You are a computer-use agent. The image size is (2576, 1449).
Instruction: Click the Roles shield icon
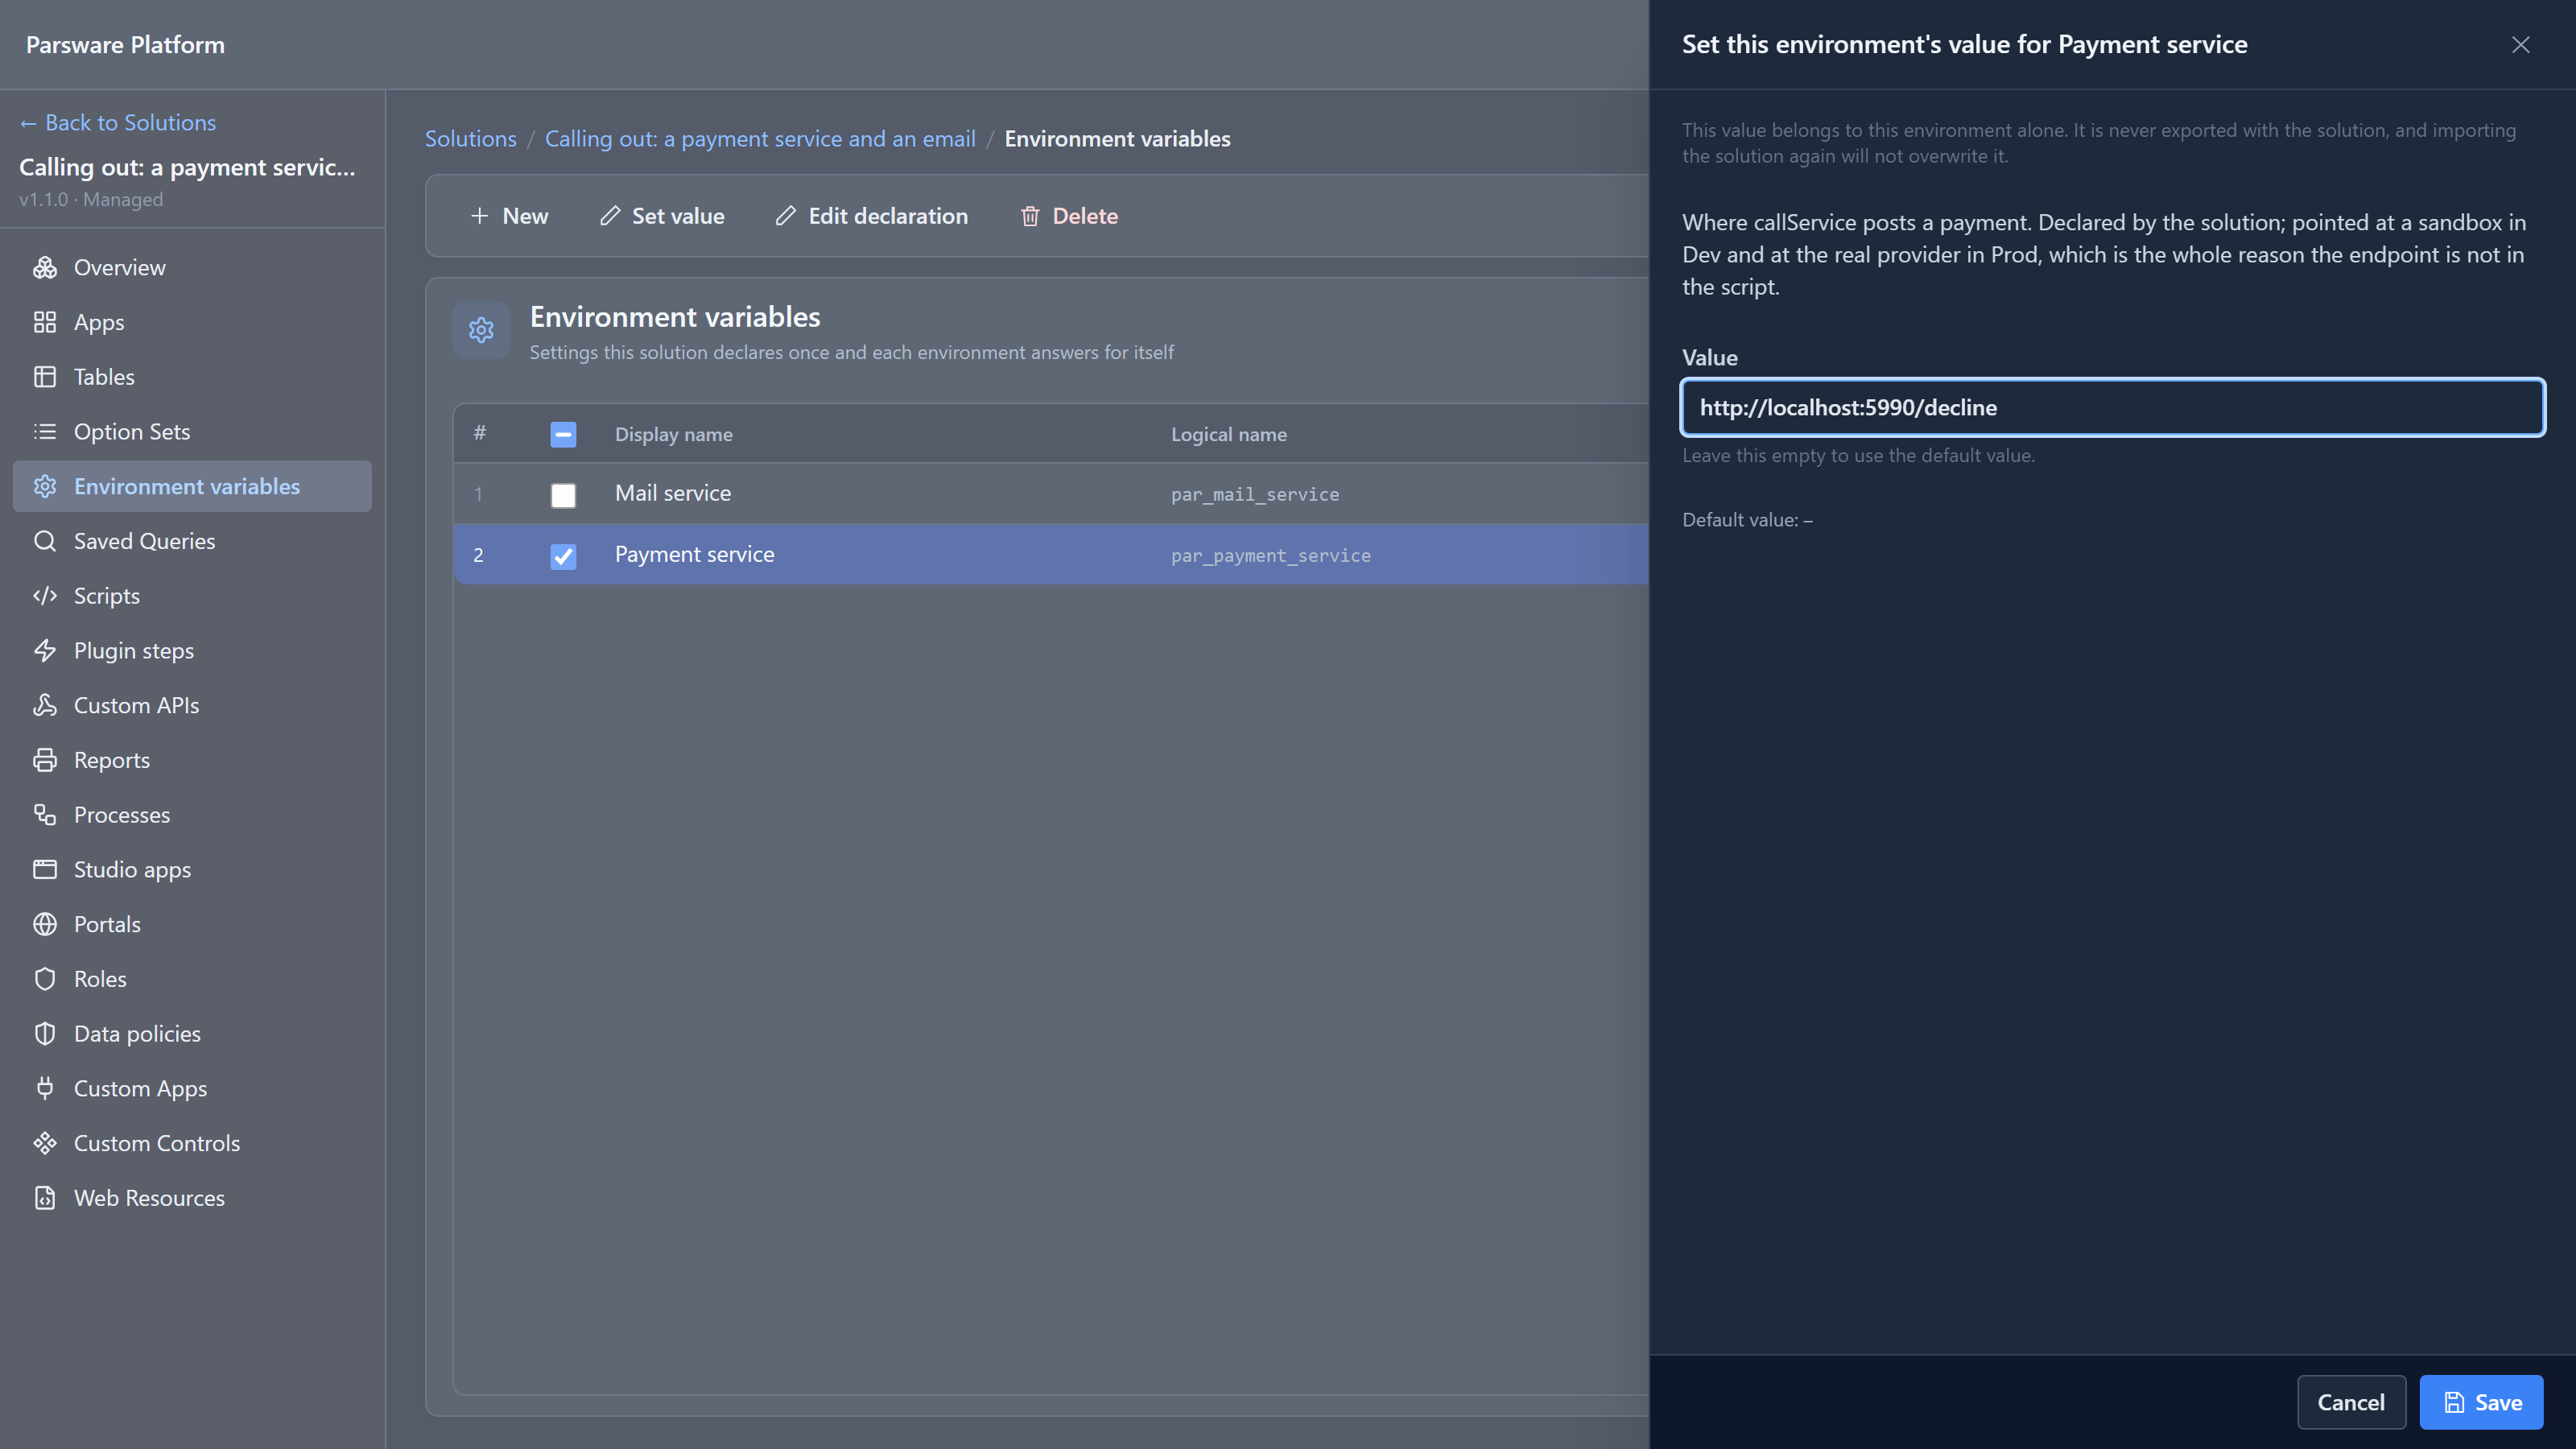coord(45,979)
